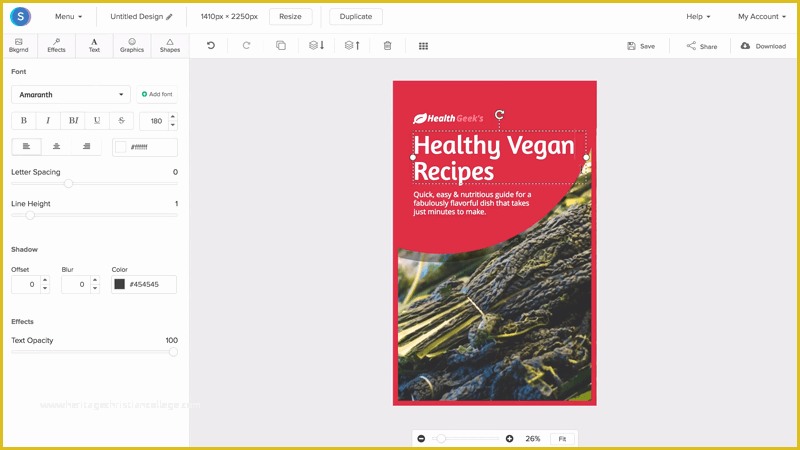Viewport: 800px width, 450px height.
Task: Click the Duplicate button
Action: (x=356, y=16)
